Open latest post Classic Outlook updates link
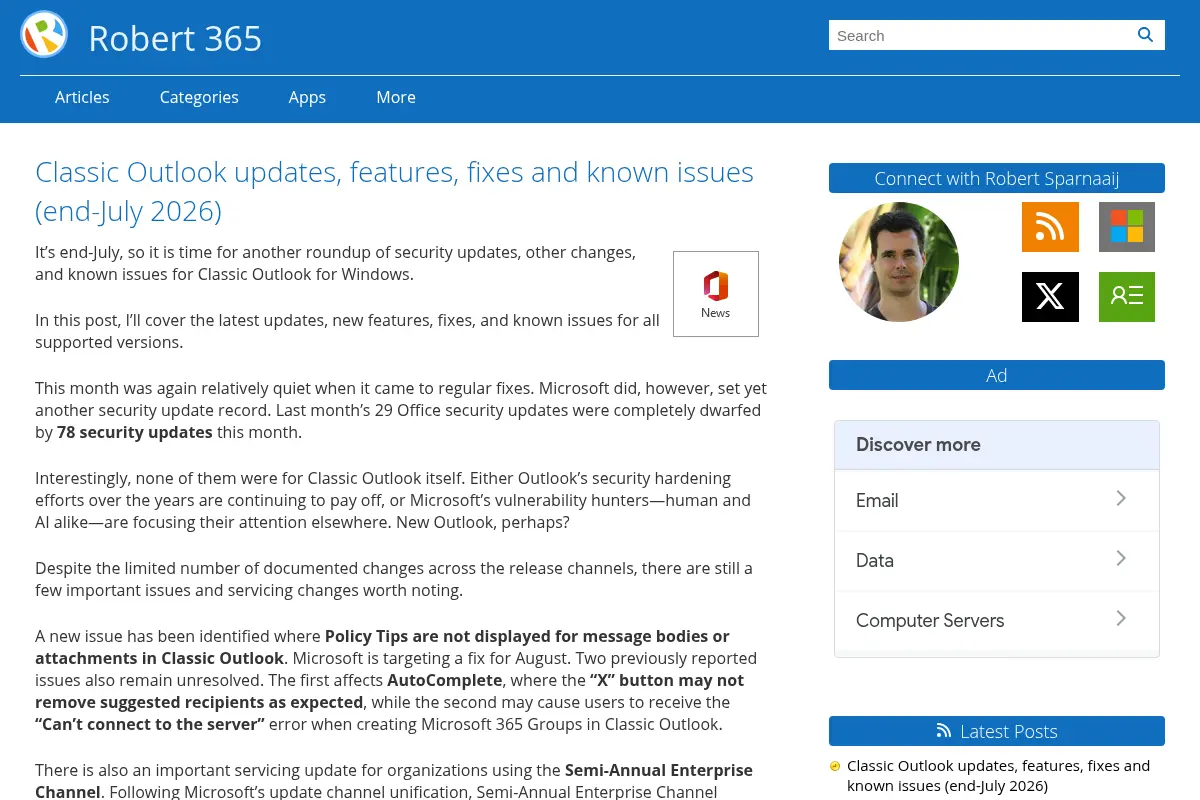 998,776
